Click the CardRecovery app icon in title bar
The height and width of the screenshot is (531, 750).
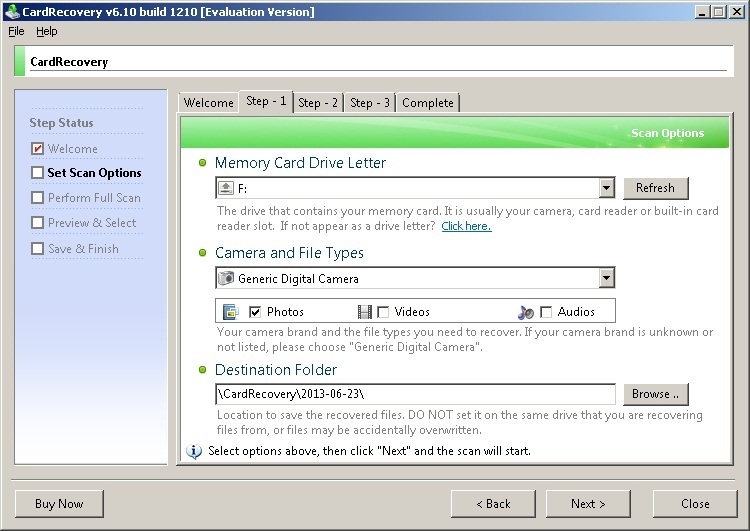[x=12, y=11]
